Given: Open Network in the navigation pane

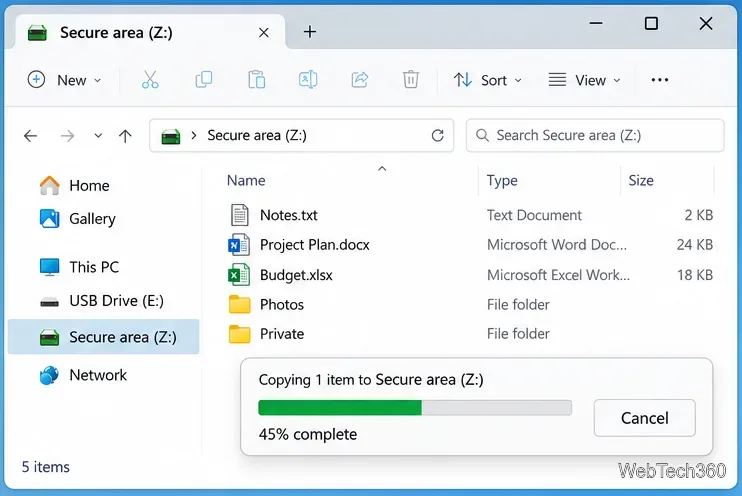Looking at the screenshot, I should click(83, 375).
